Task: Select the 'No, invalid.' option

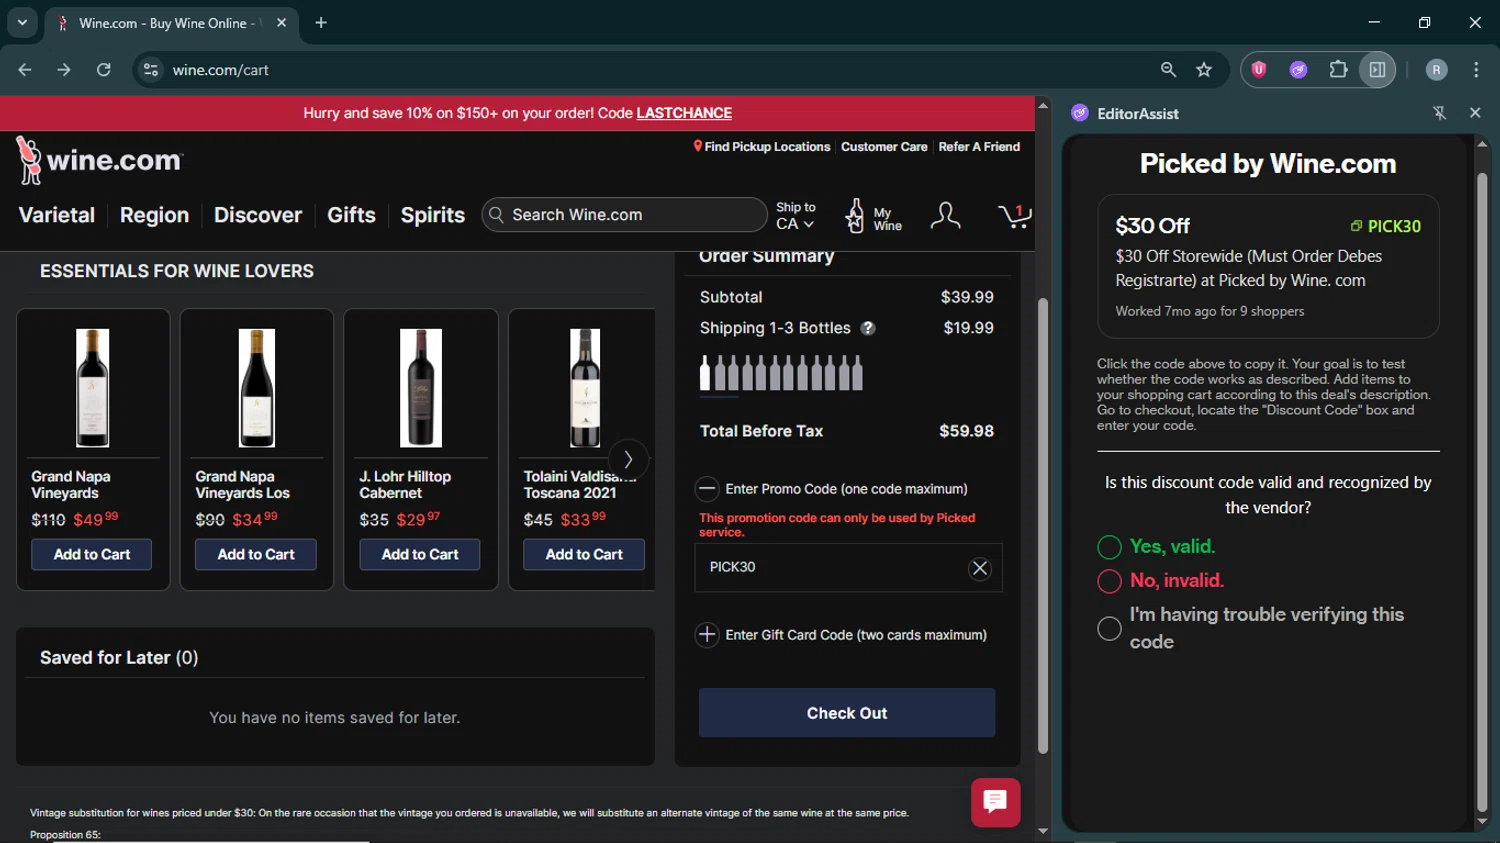Action: point(1109,581)
